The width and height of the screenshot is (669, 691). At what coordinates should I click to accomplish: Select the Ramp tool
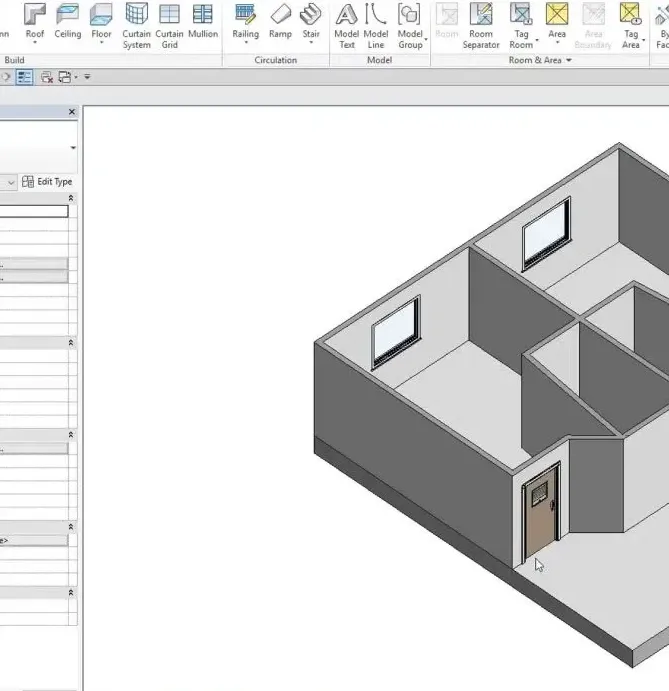pos(280,21)
